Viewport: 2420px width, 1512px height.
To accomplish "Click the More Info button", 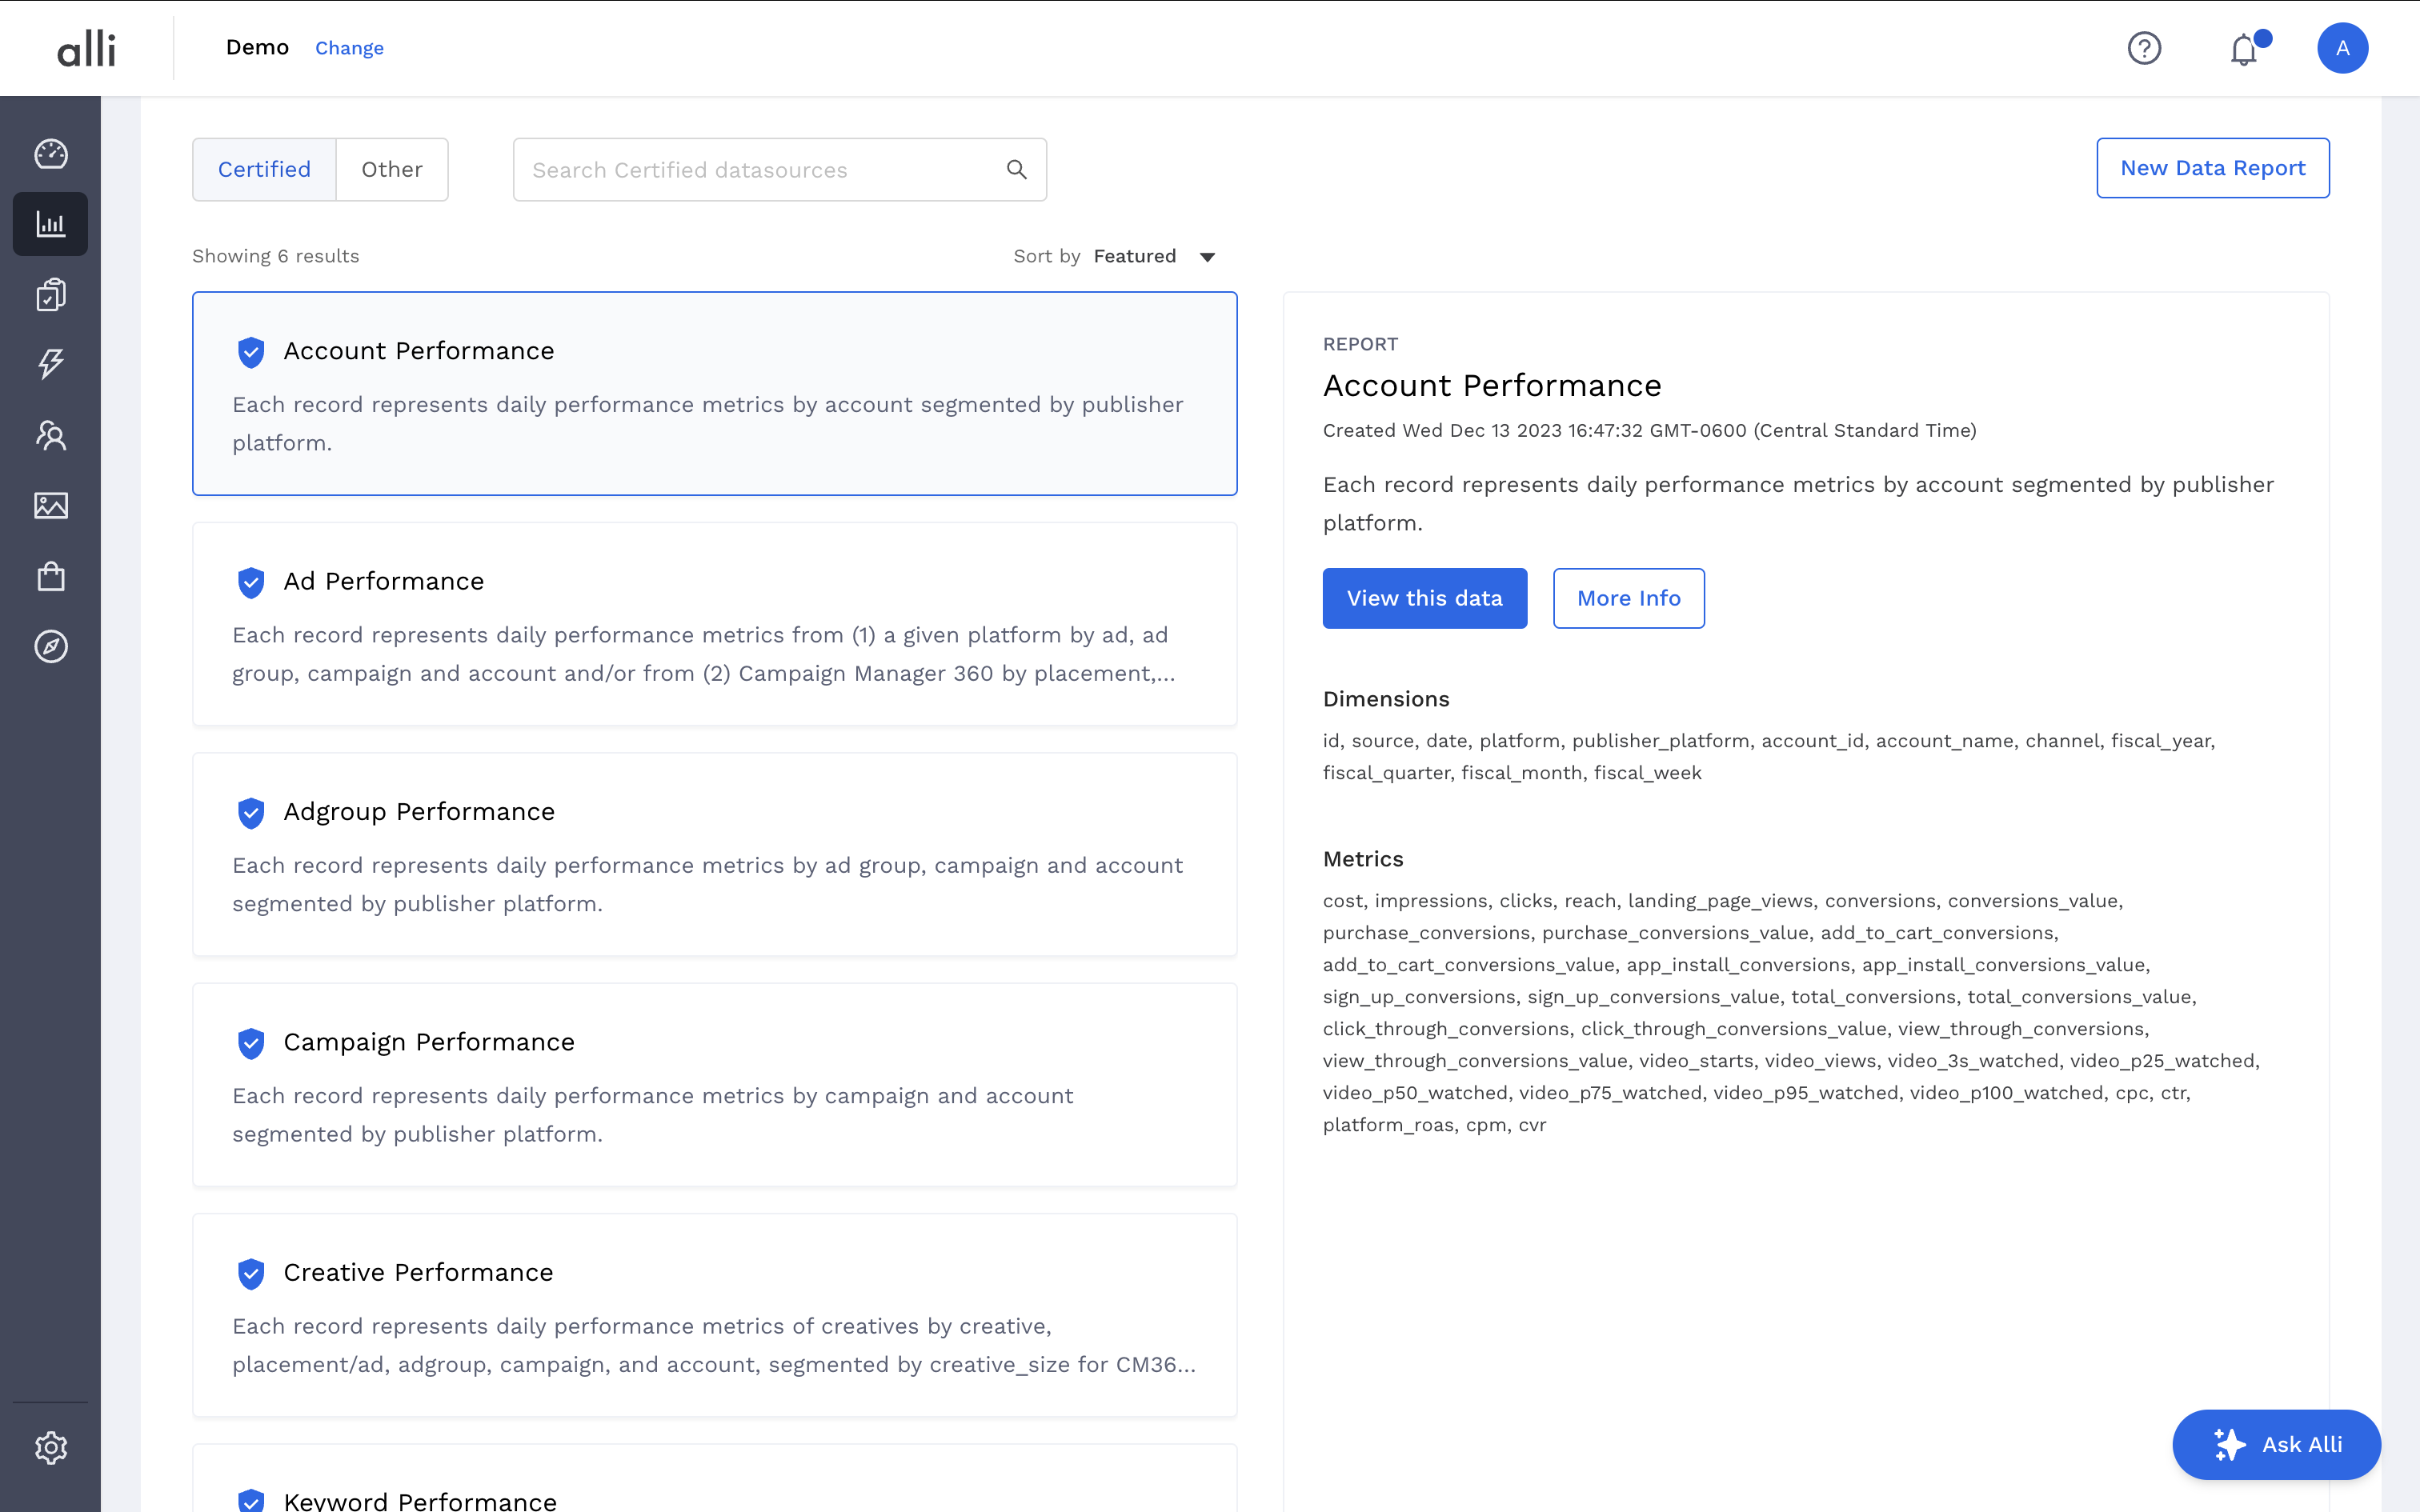I will click(x=1628, y=598).
